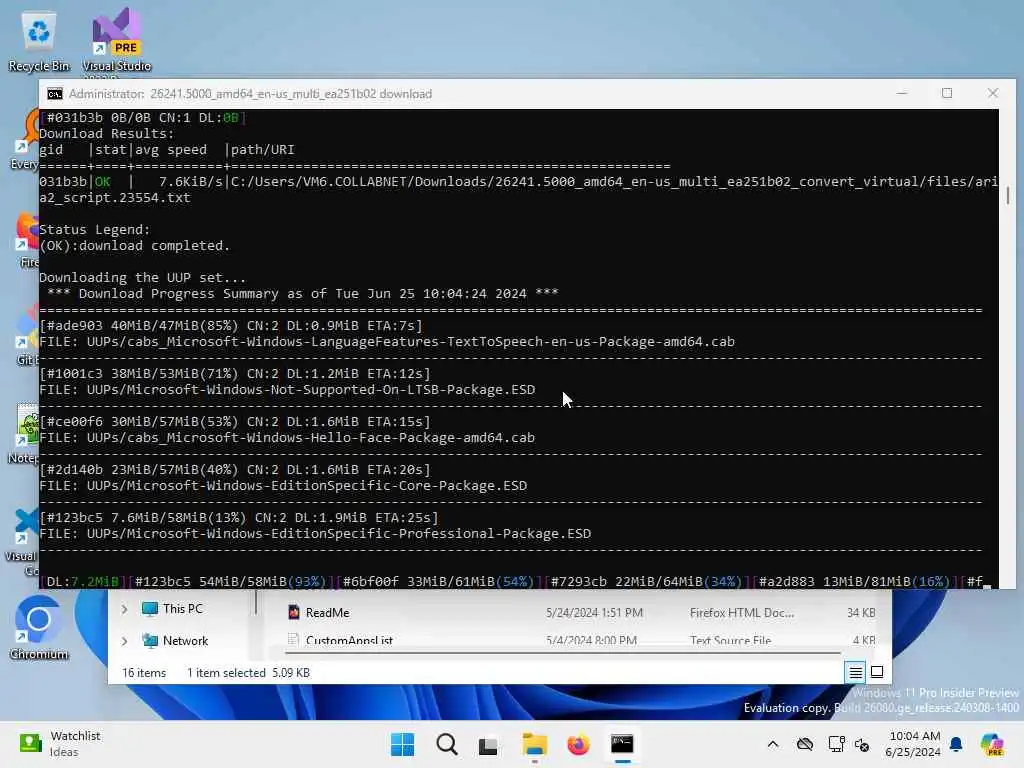Click the cloud sync tray icon

805,744
